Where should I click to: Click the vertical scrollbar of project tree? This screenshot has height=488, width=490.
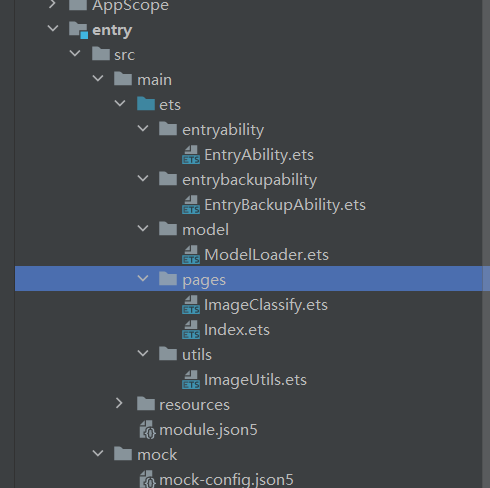pos(486,244)
